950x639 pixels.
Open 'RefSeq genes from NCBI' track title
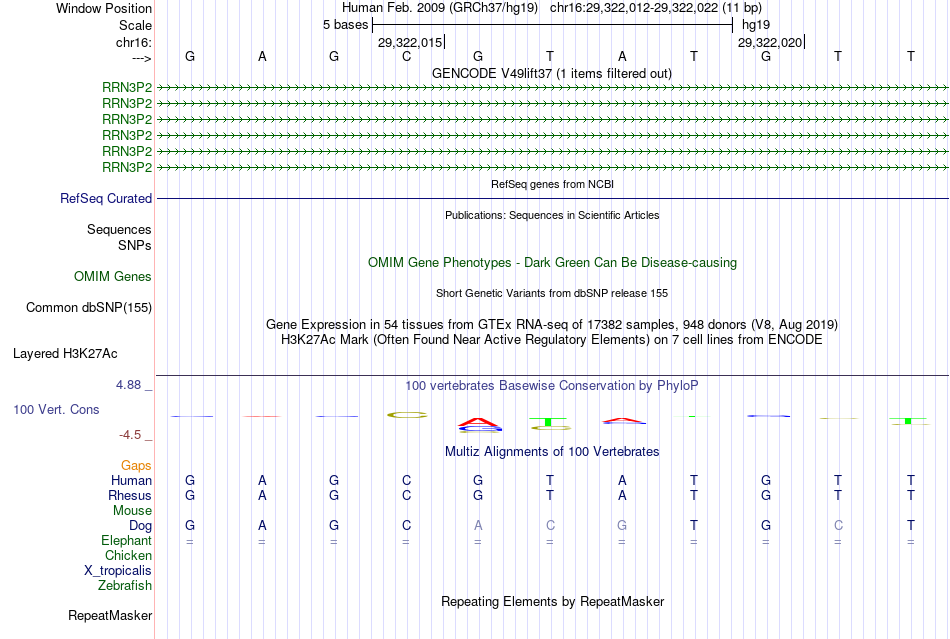(552, 184)
